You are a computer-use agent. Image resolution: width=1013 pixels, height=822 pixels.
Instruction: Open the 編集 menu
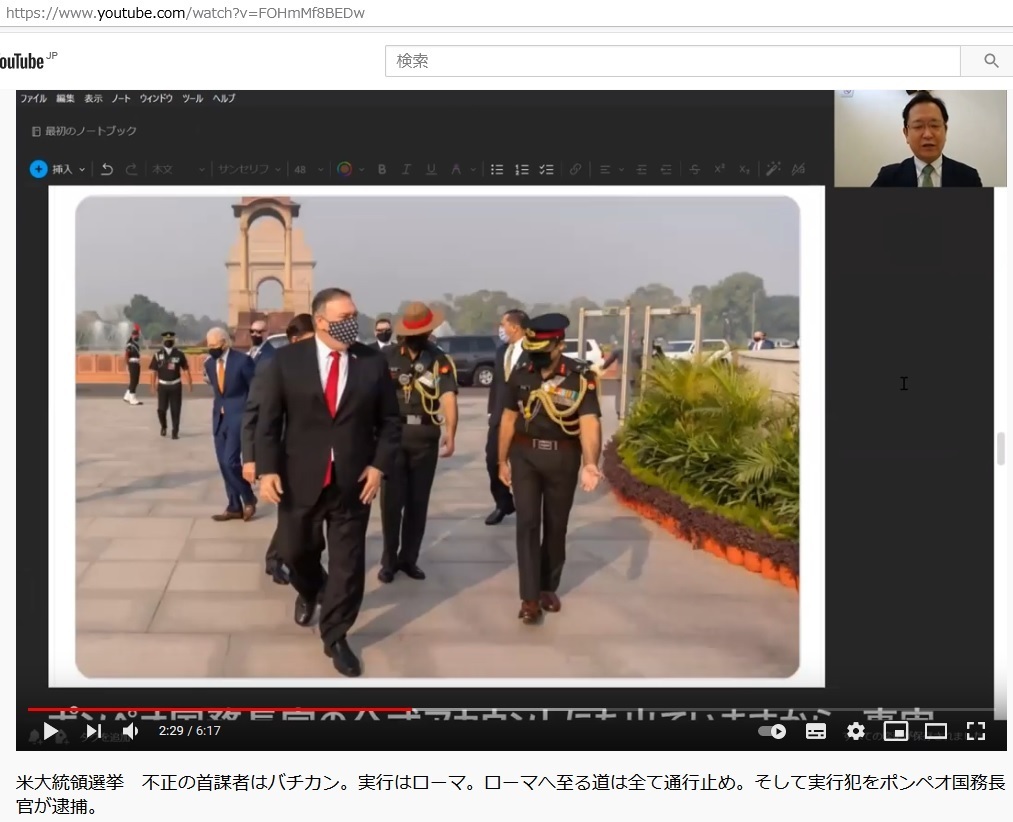pyautogui.click(x=65, y=98)
